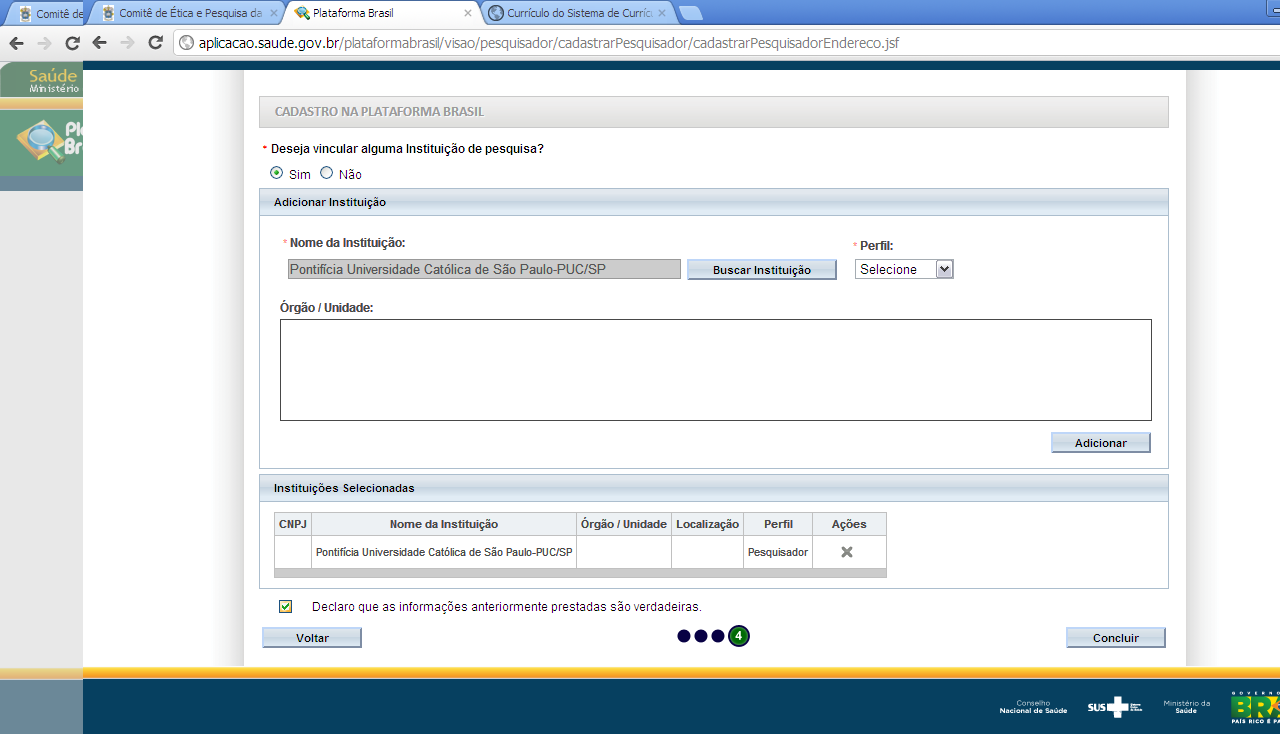Click the Governo Brasil footer logo
Viewport: 1280px width, 734px height.
coord(1255,707)
